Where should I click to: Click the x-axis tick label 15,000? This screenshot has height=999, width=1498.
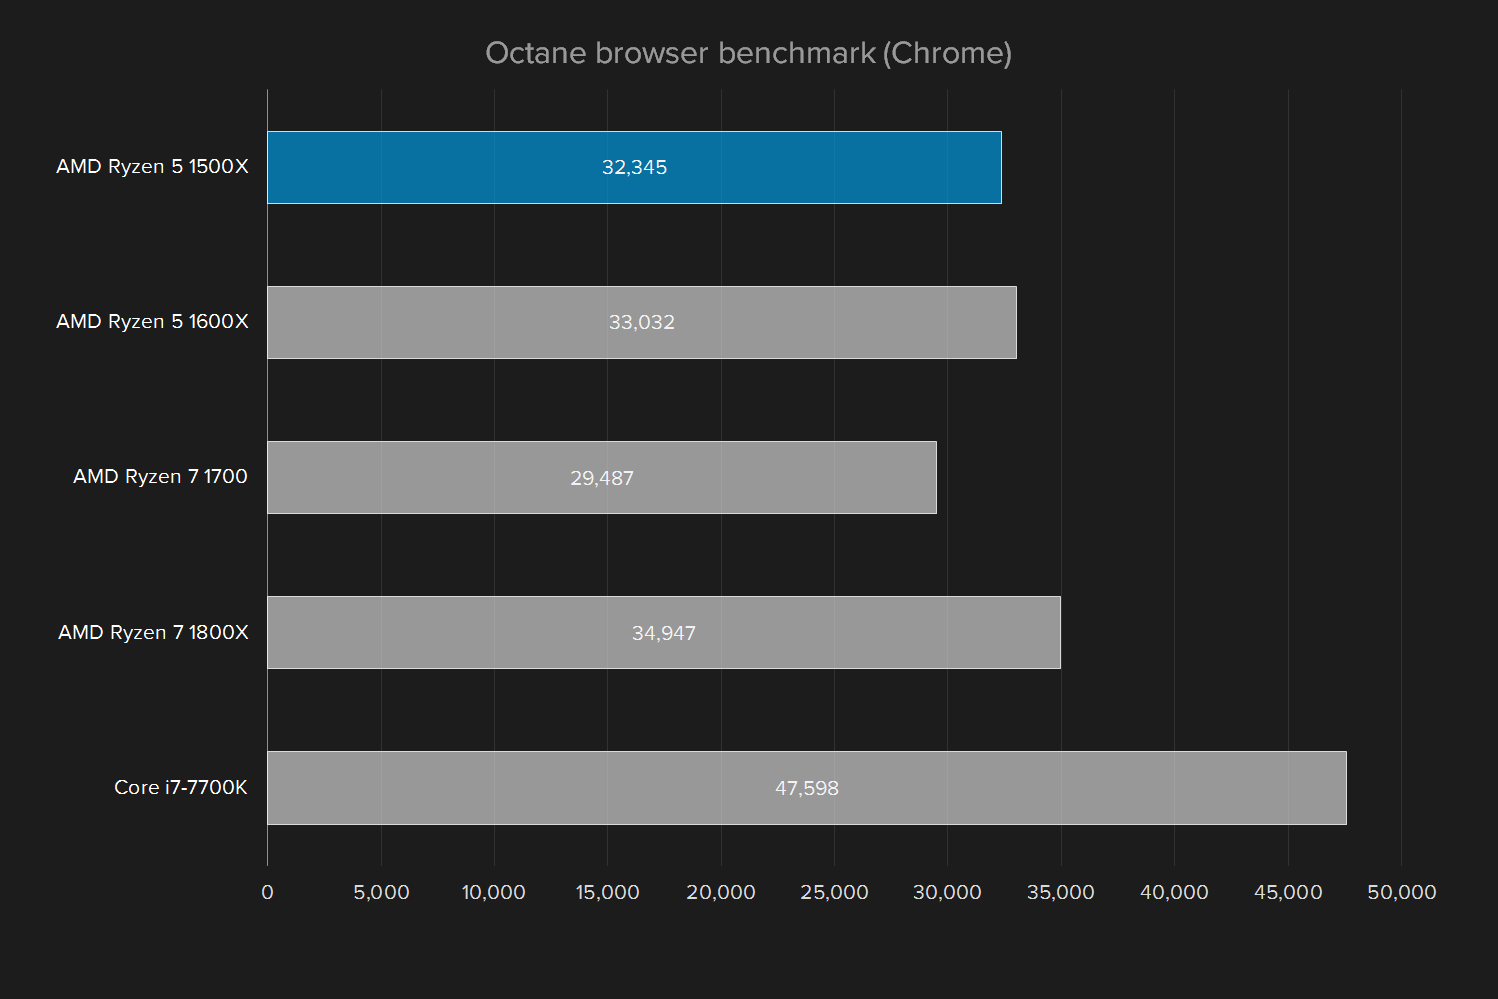click(607, 892)
